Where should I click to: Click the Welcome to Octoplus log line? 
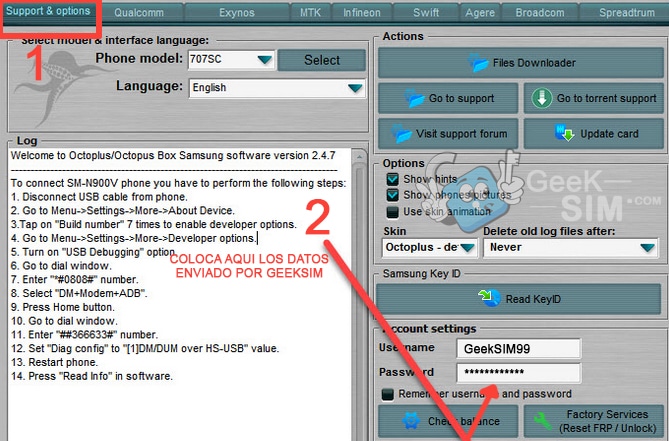coord(173,155)
